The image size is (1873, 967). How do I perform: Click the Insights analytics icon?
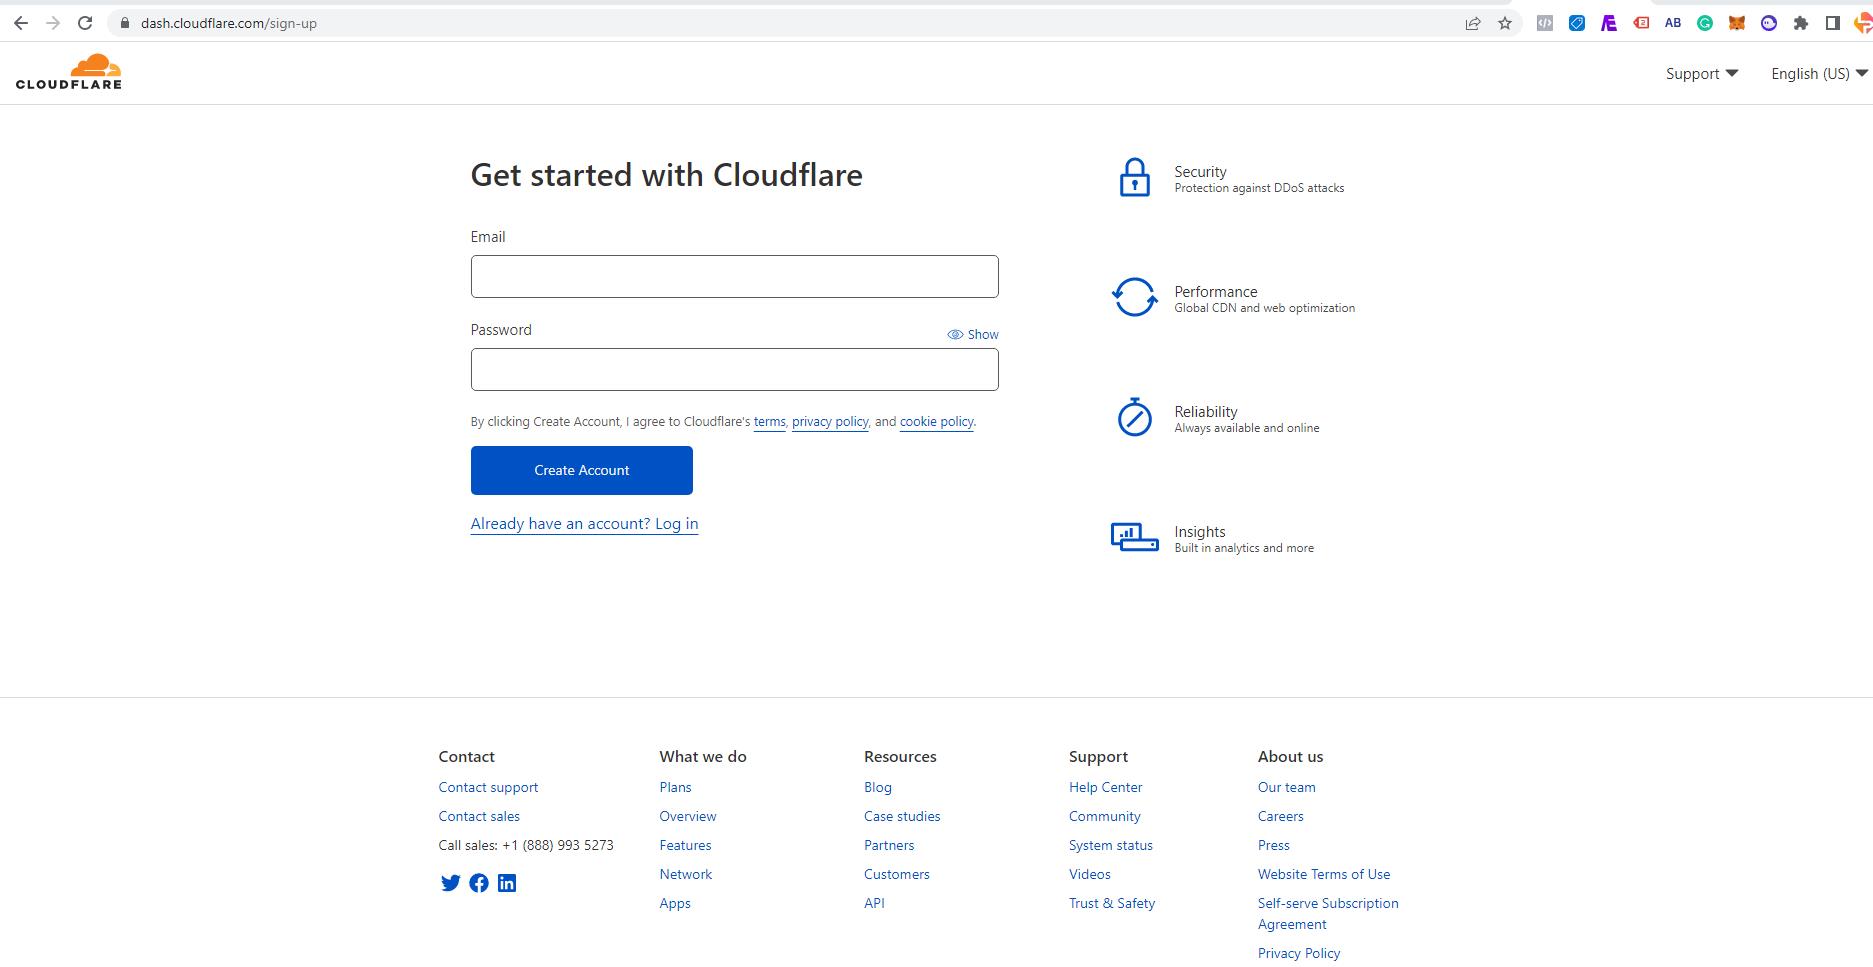1134,537
